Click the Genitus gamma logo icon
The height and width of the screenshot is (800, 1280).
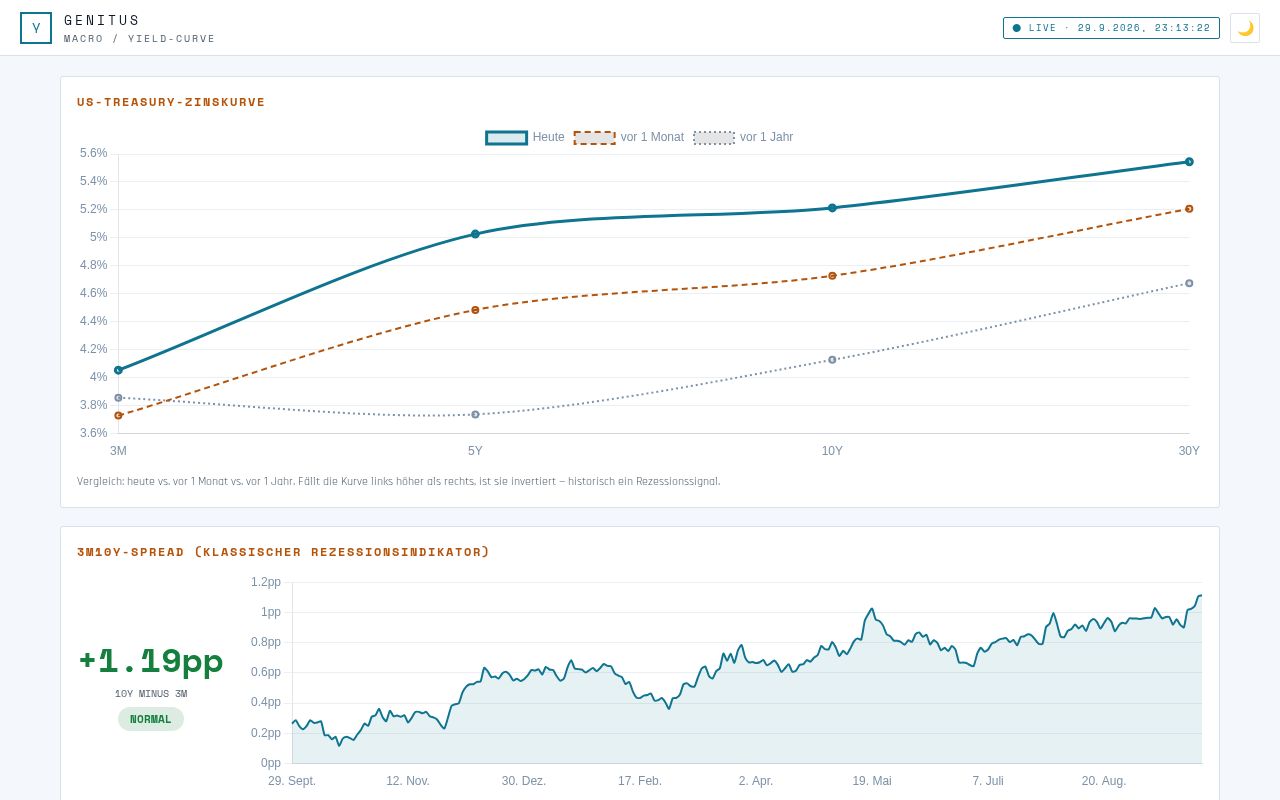pos(36,28)
